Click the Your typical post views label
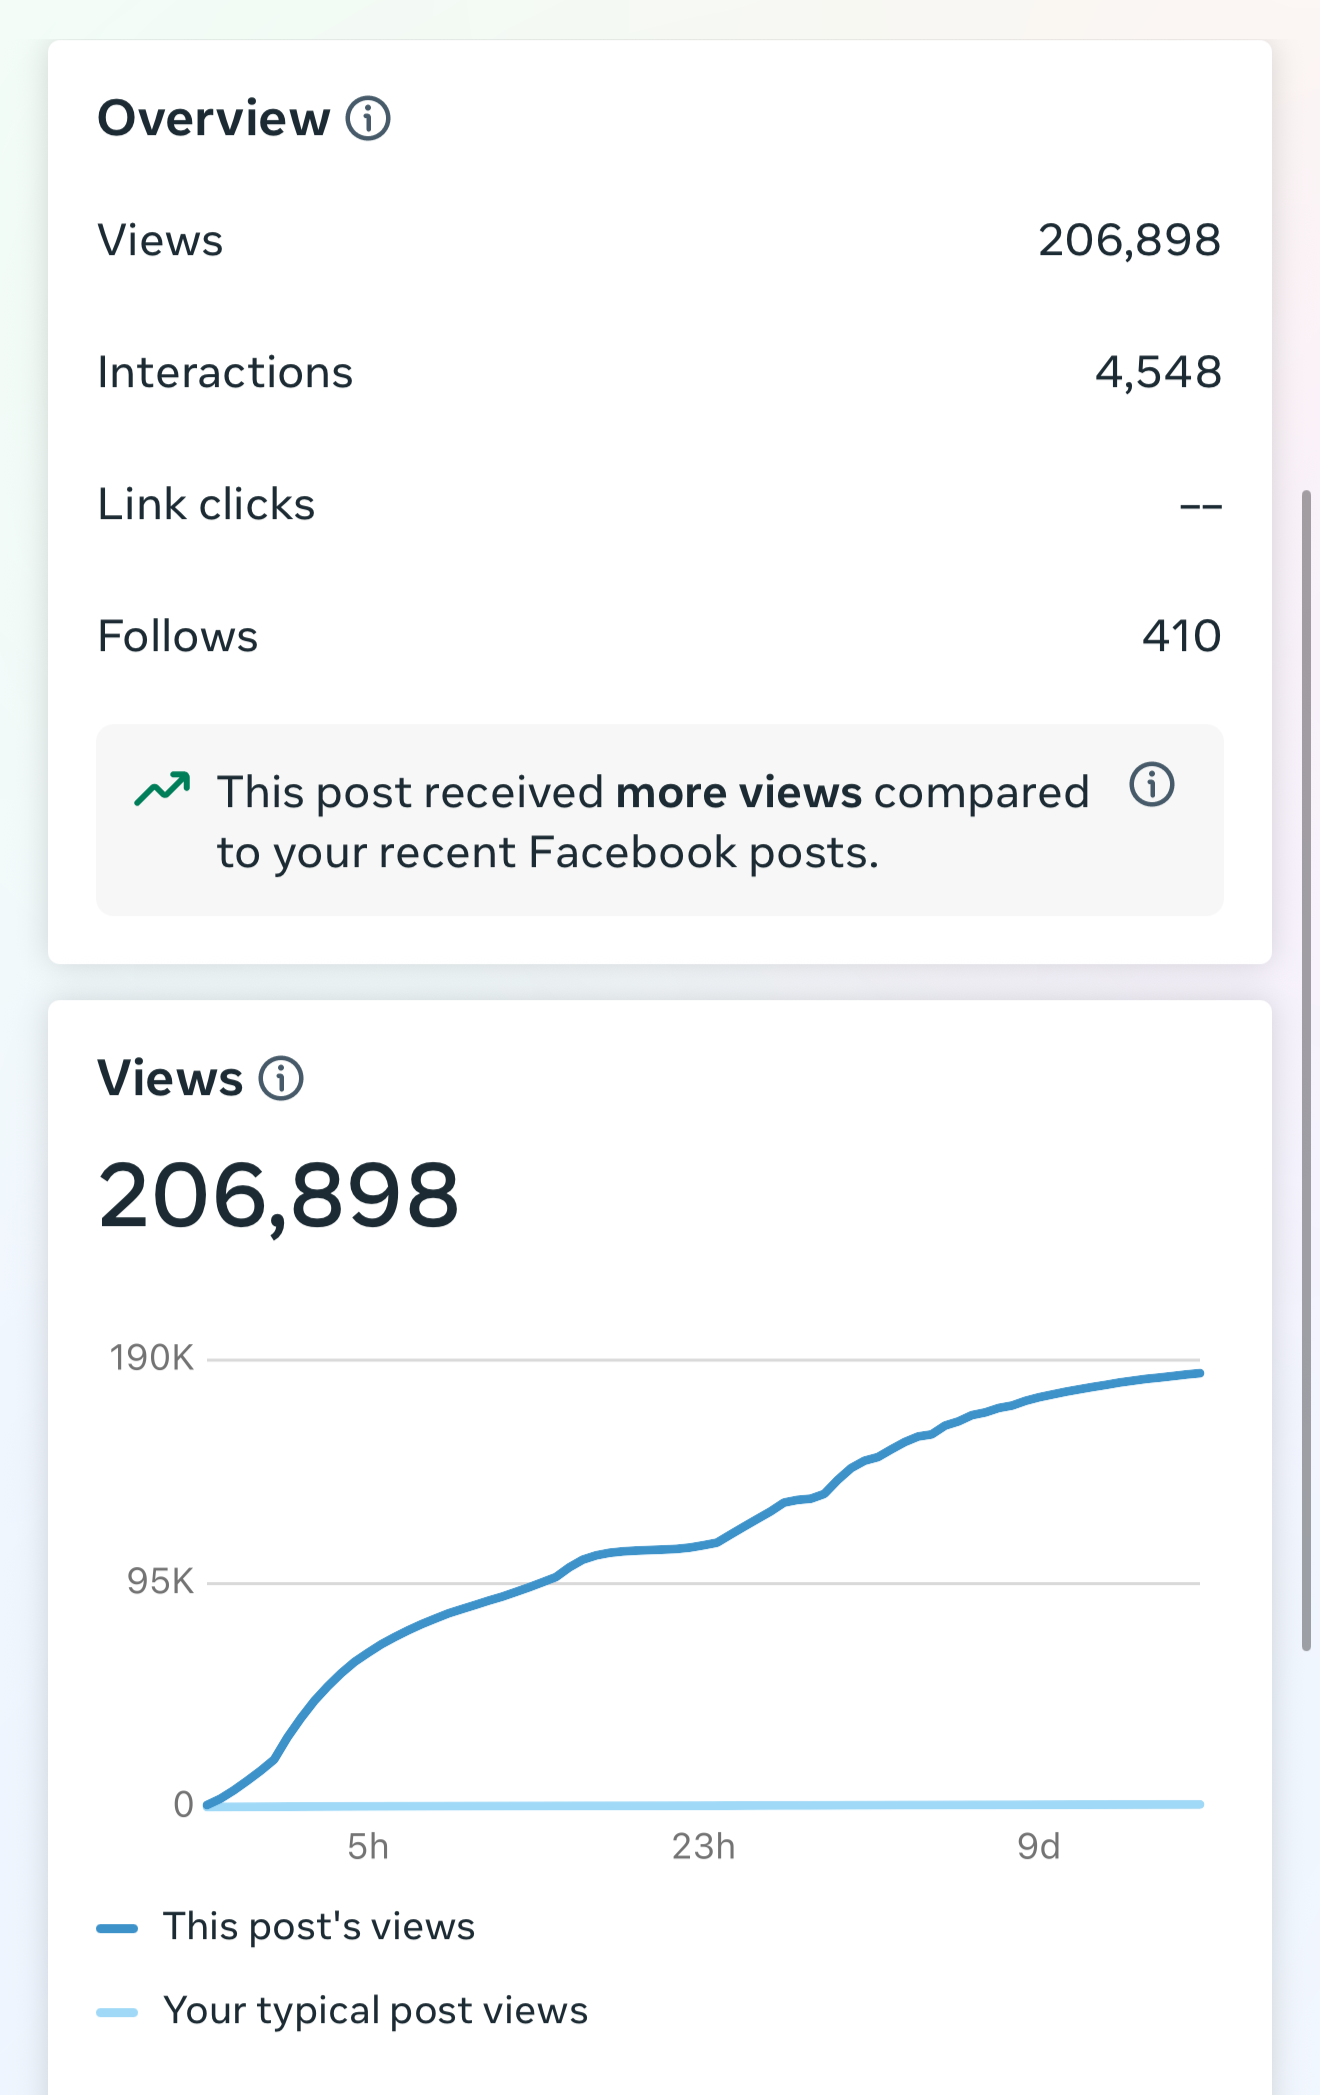1320x2095 pixels. (x=376, y=2011)
